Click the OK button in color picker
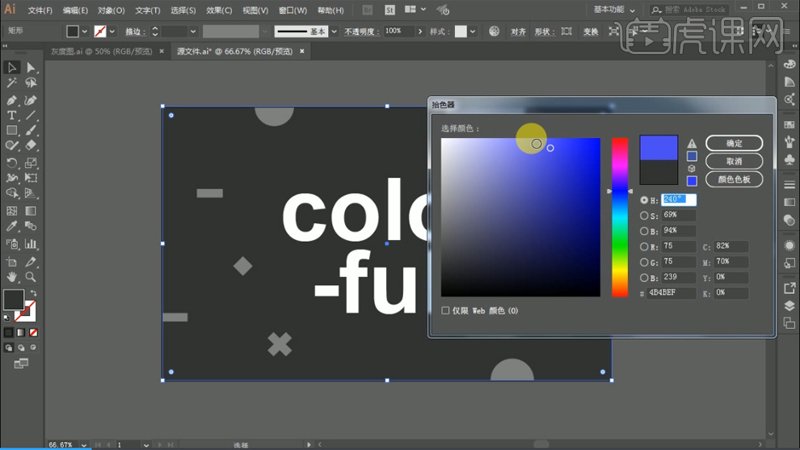Screen dimensions: 800x450 734,143
